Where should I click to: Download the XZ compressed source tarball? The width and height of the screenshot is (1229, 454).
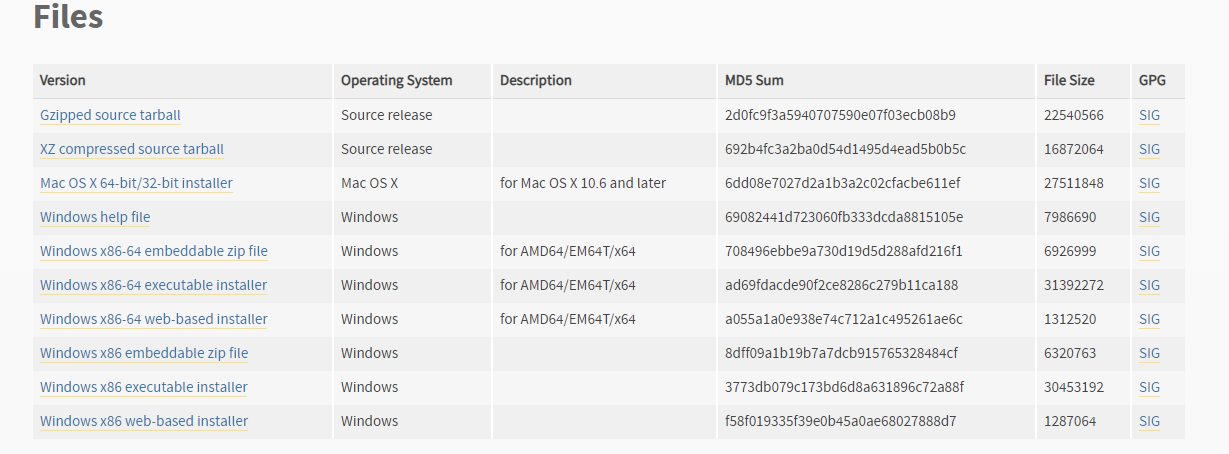(x=132, y=149)
